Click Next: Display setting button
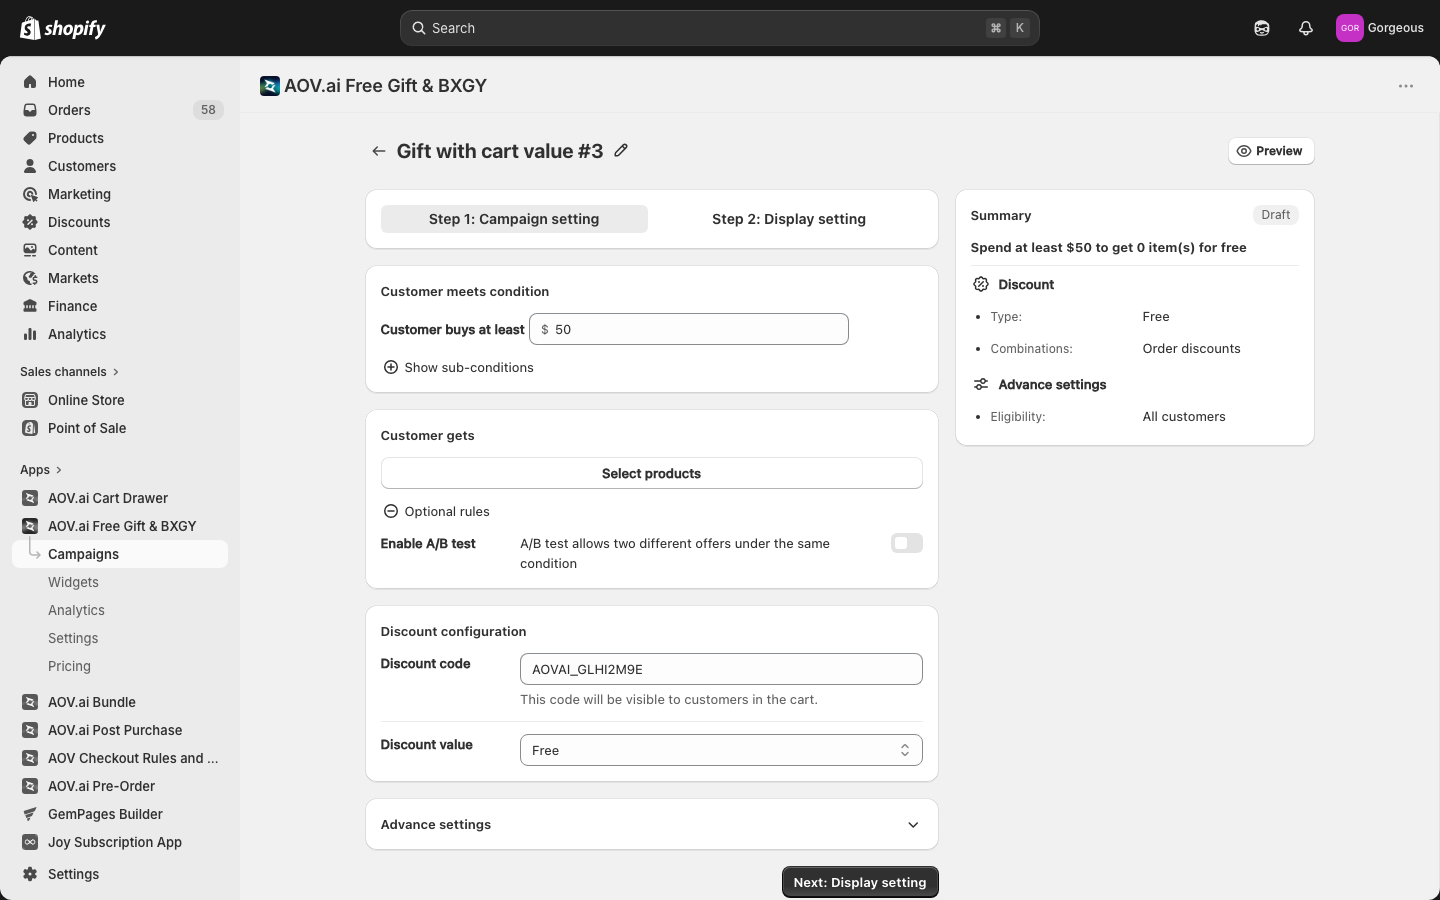 coord(860,882)
